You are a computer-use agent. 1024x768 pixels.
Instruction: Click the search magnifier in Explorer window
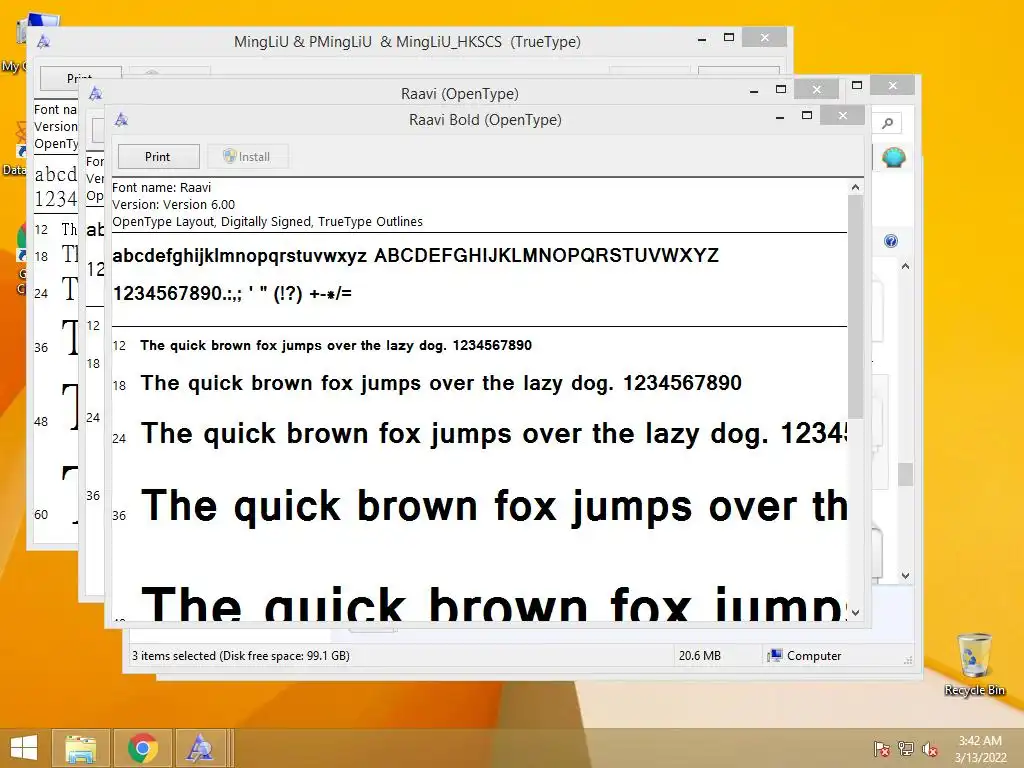887,123
